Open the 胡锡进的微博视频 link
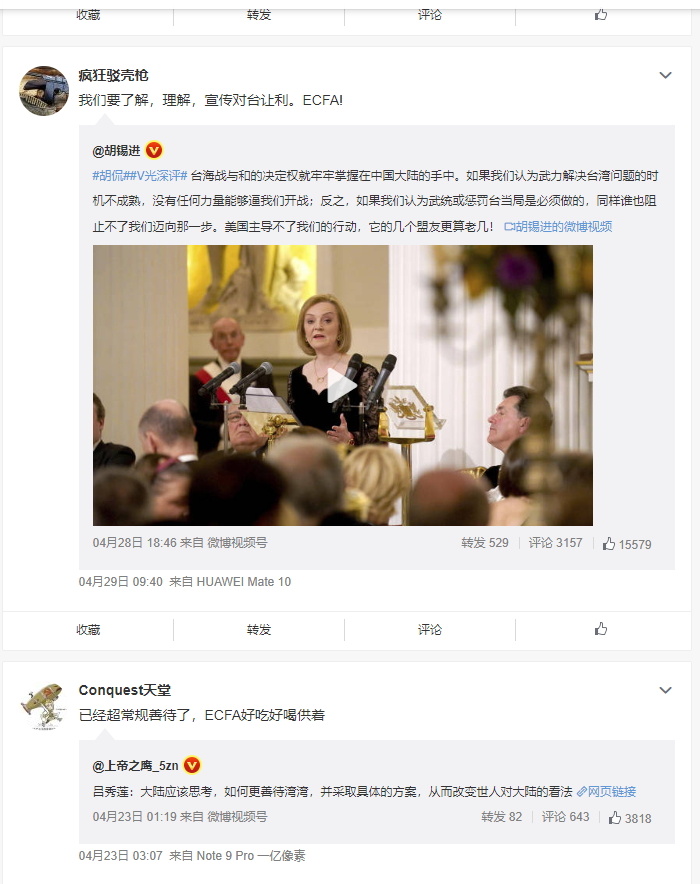This screenshot has width=700, height=884. pyautogui.click(x=558, y=226)
